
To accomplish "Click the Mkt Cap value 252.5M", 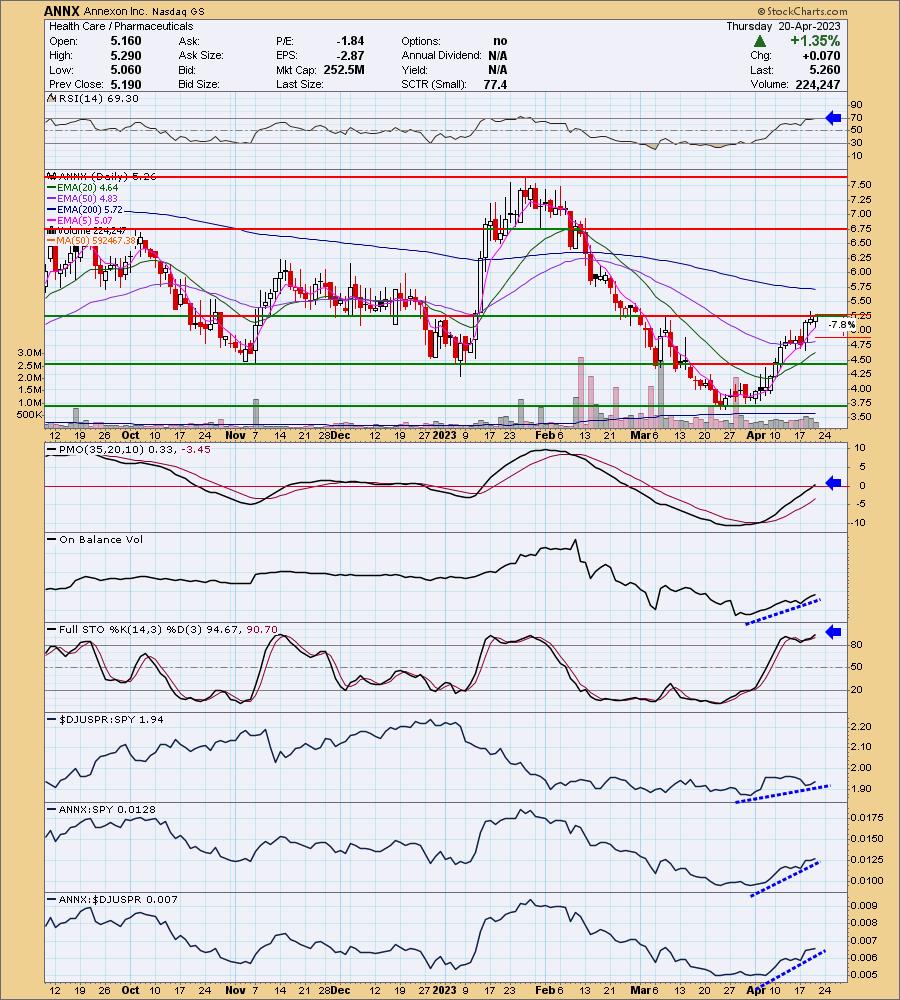I will coord(344,70).
